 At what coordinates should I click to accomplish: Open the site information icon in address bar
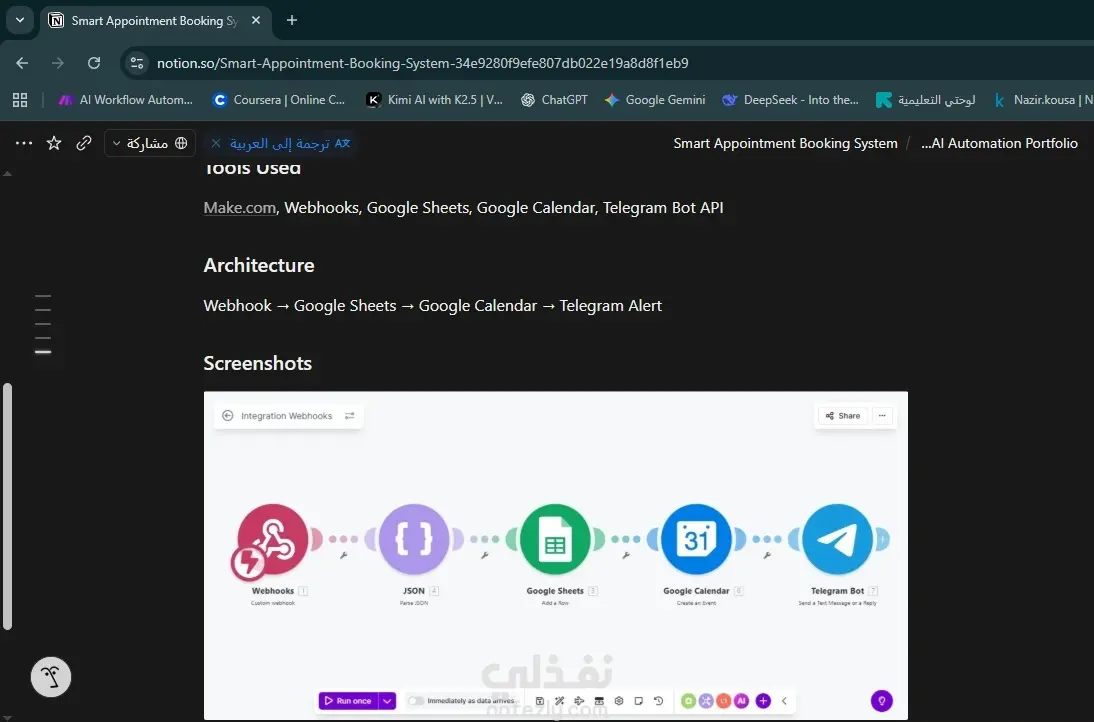point(137,63)
